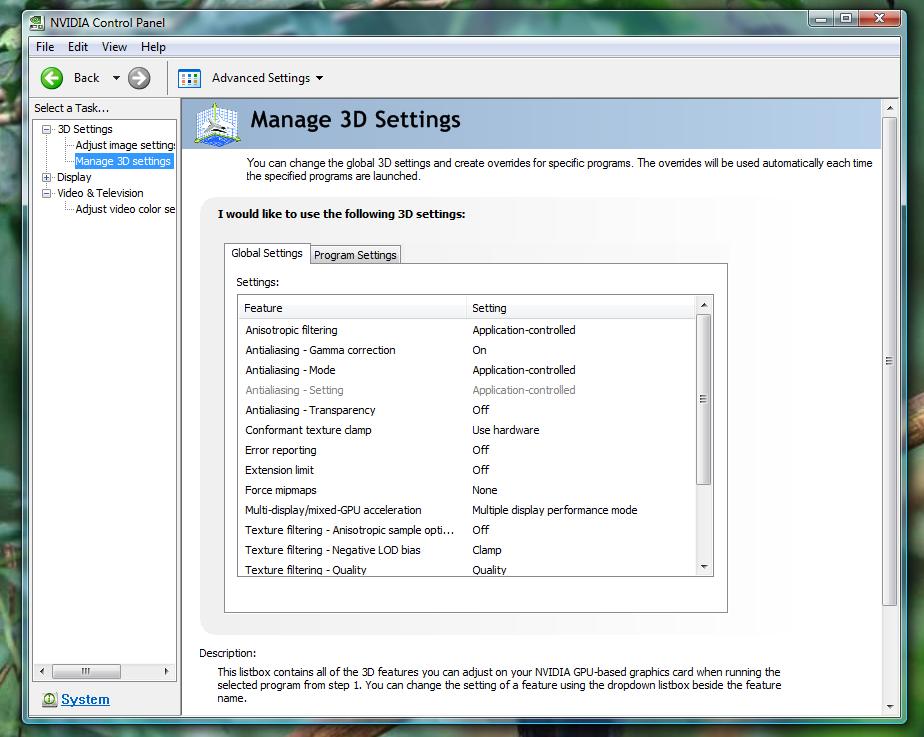Select the Extension limit row

coord(467,470)
